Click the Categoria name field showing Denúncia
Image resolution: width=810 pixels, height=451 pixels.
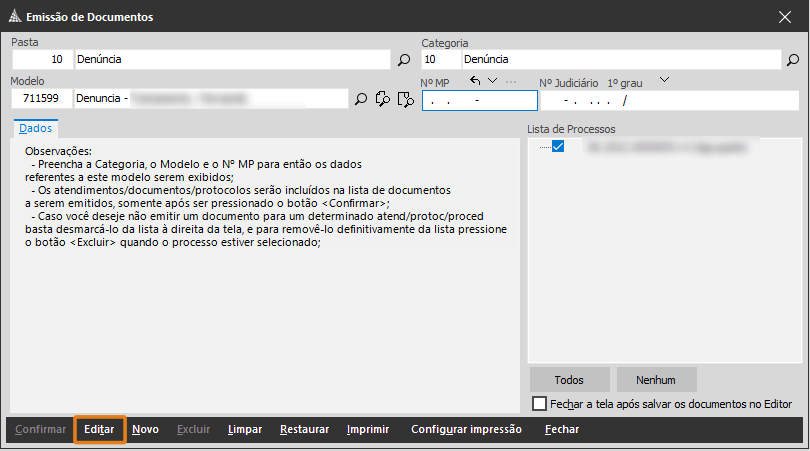coord(621,59)
